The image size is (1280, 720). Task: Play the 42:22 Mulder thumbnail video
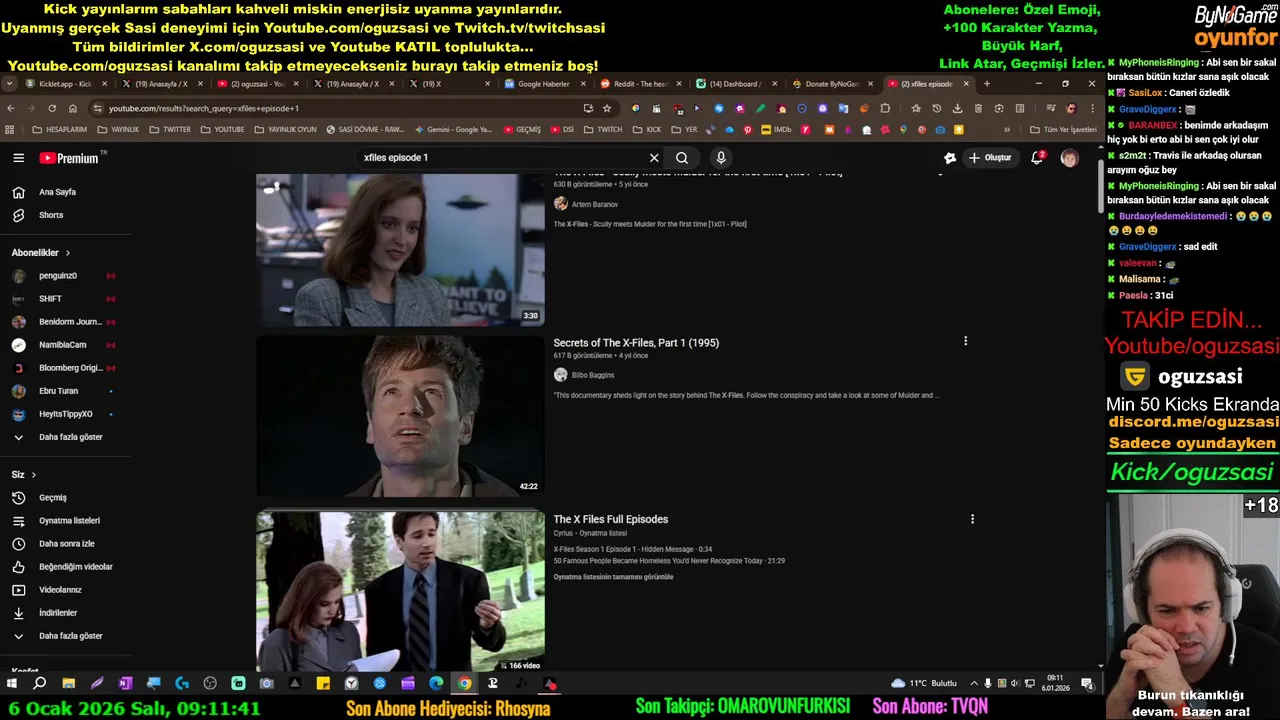tap(400, 416)
